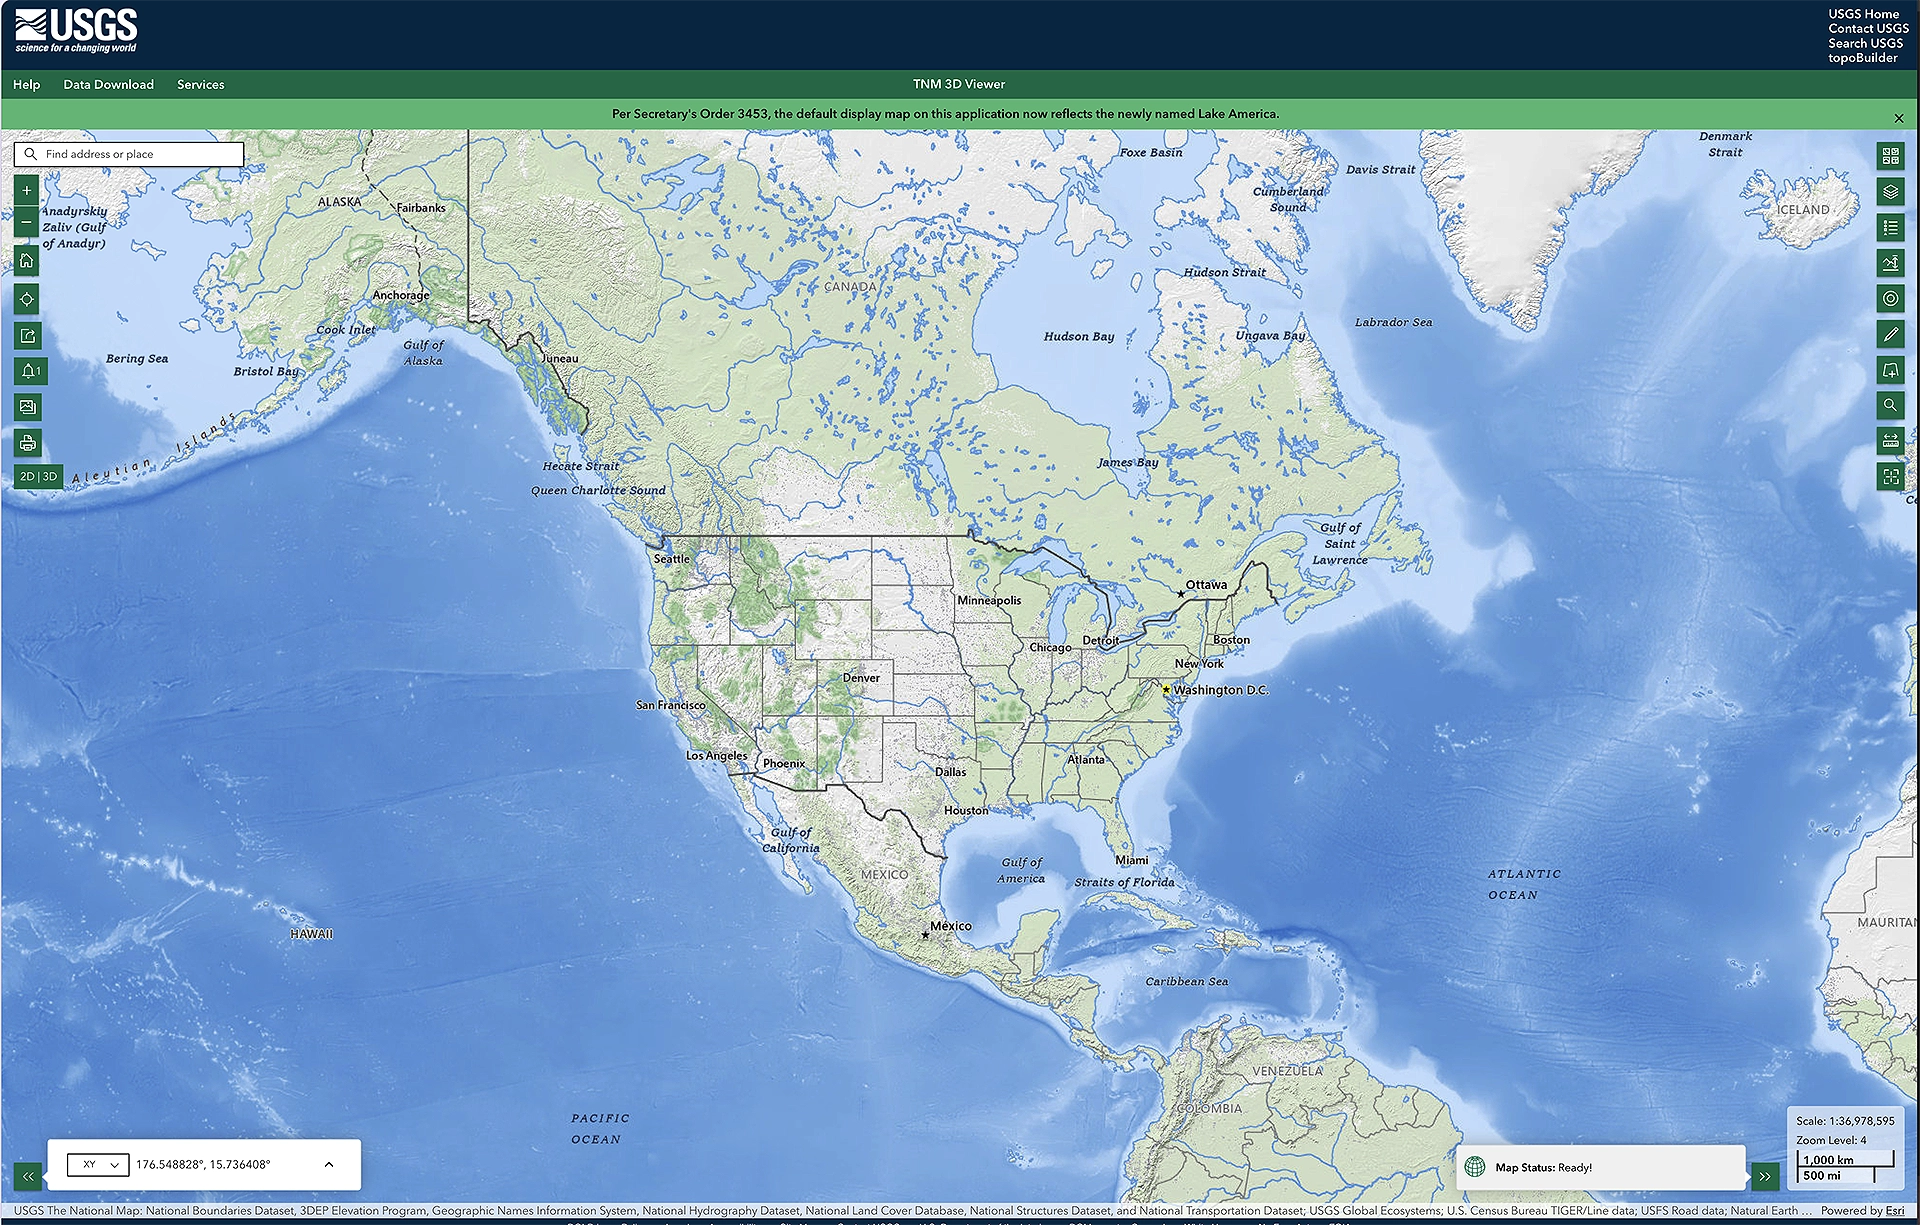The image size is (1920, 1225).
Task: Dismiss the Lake America notice banner
Action: (1899, 118)
